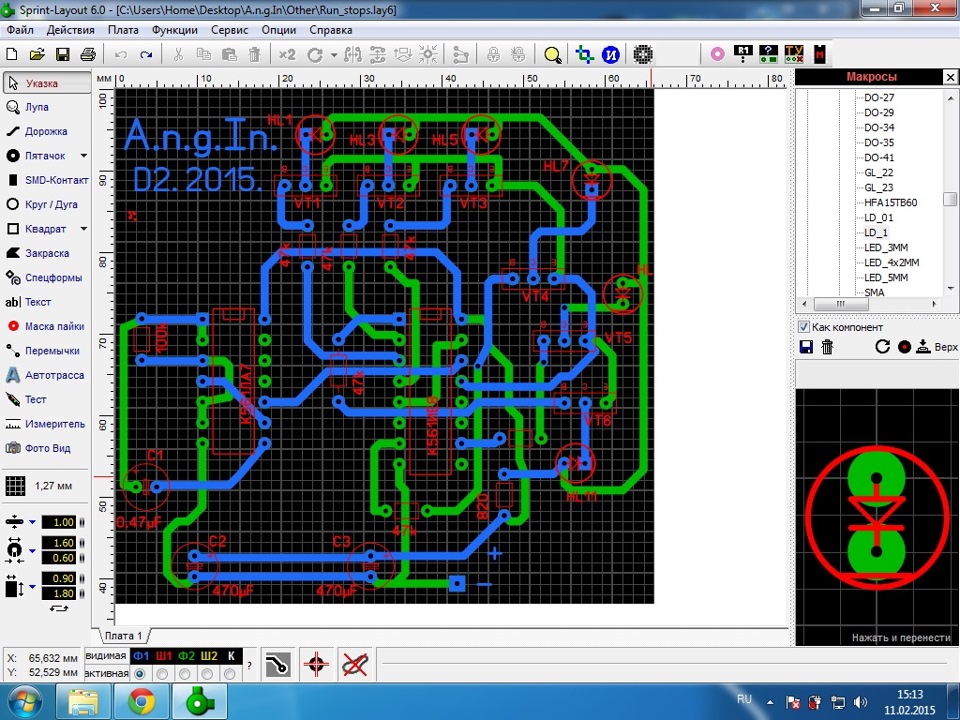960x720 pixels.
Task: Click the x2 duplicate icon
Action: [287, 54]
